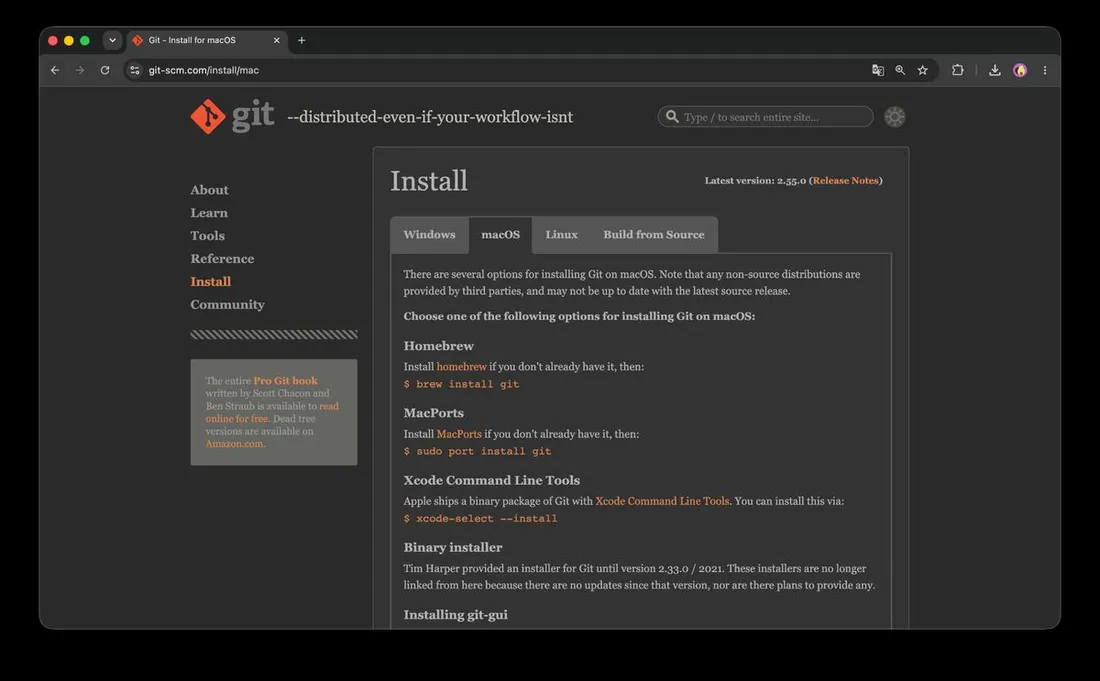Open the Amazon.com link
This screenshot has height=681, width=1100.
tap(236, 444)
